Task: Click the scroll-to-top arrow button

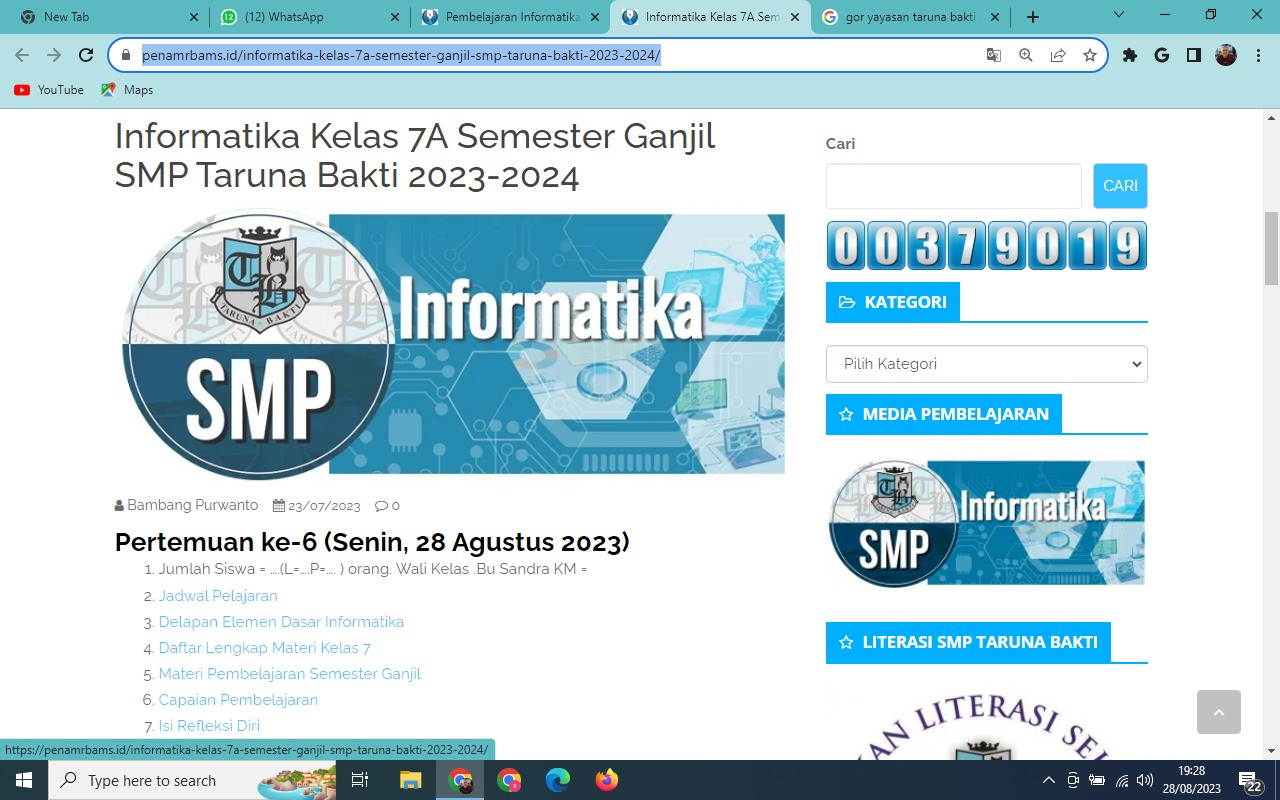Action: click(1218, 712)
